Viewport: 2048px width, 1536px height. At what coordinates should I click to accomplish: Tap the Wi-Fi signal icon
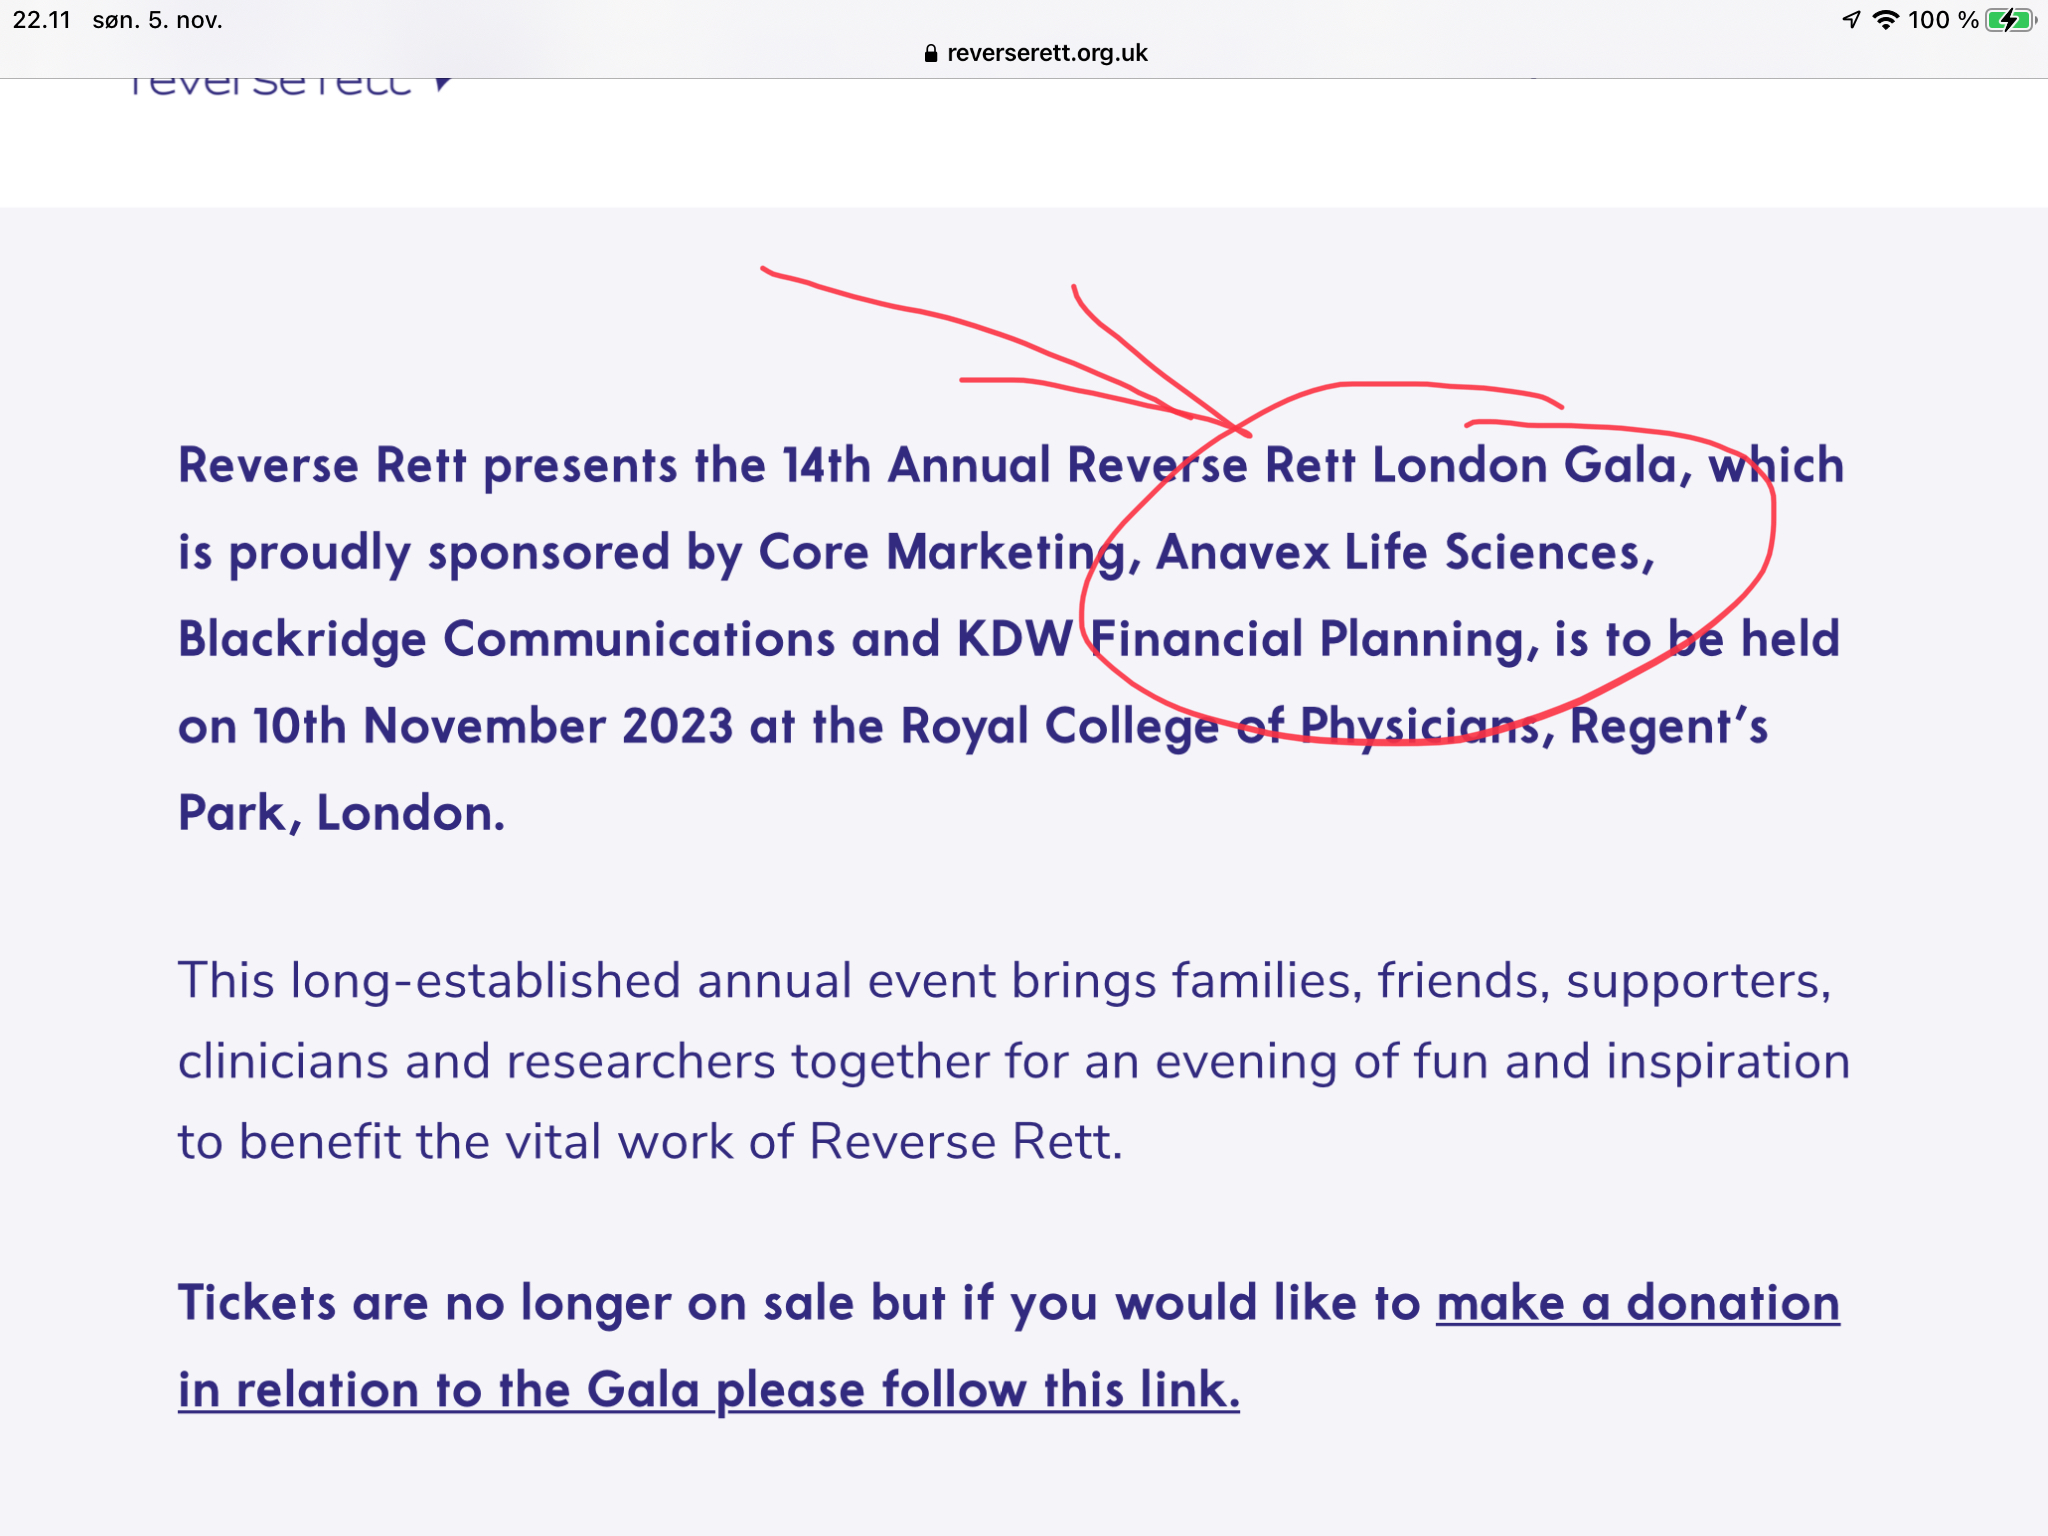coord(1885,20)
